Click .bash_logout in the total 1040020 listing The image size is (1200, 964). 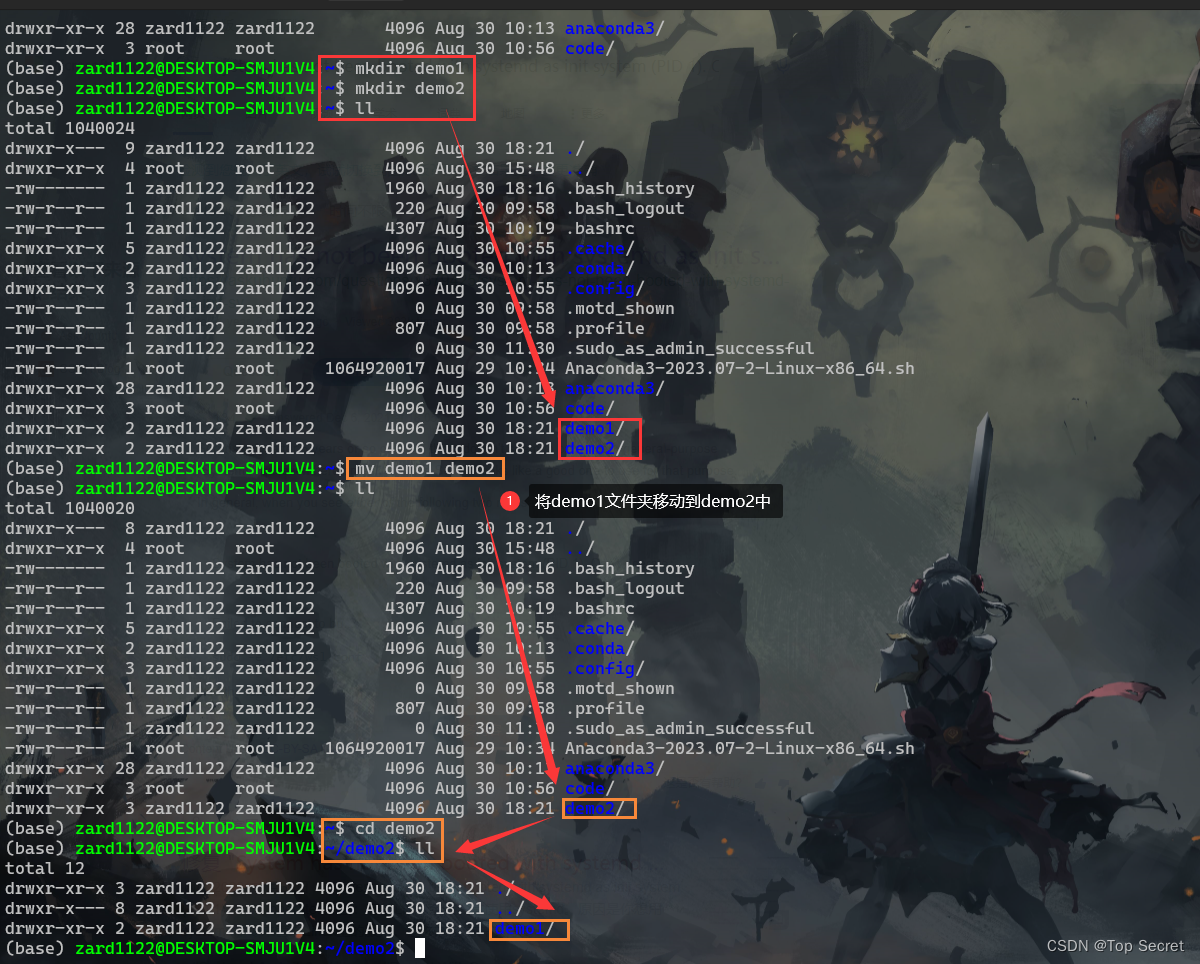point(625,588)
